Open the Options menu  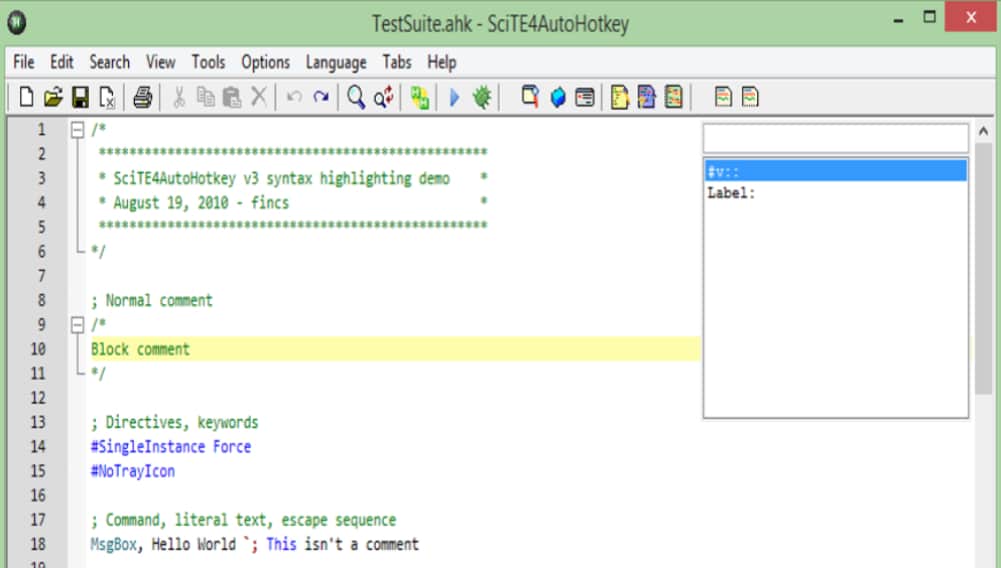coord(266,63)
